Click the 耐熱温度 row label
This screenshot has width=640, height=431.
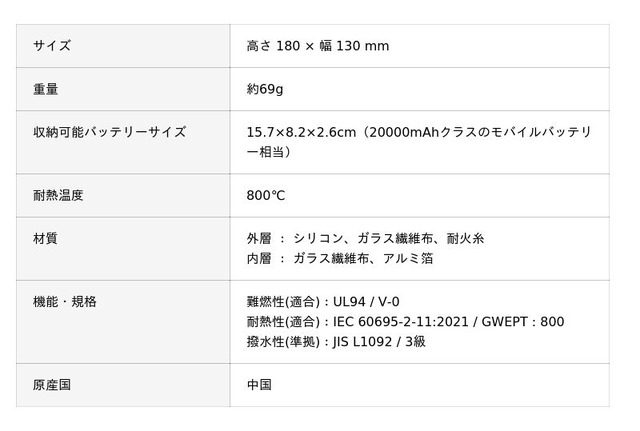58,195
